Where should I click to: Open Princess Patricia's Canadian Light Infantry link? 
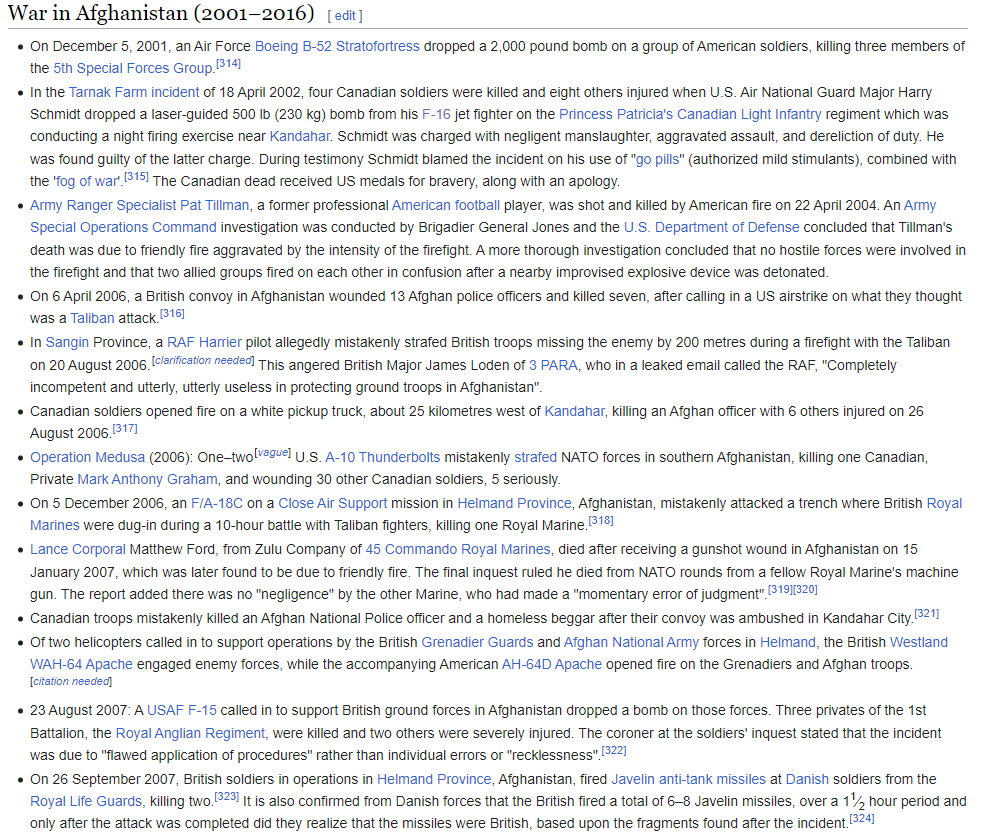(690, 114)
